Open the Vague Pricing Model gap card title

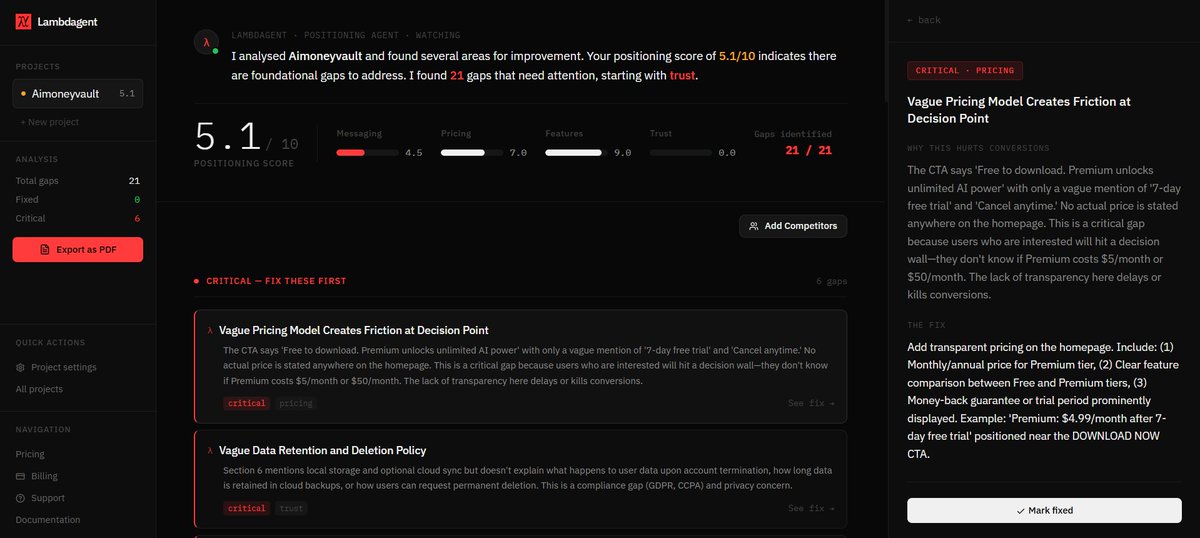(x=354, y=330)
